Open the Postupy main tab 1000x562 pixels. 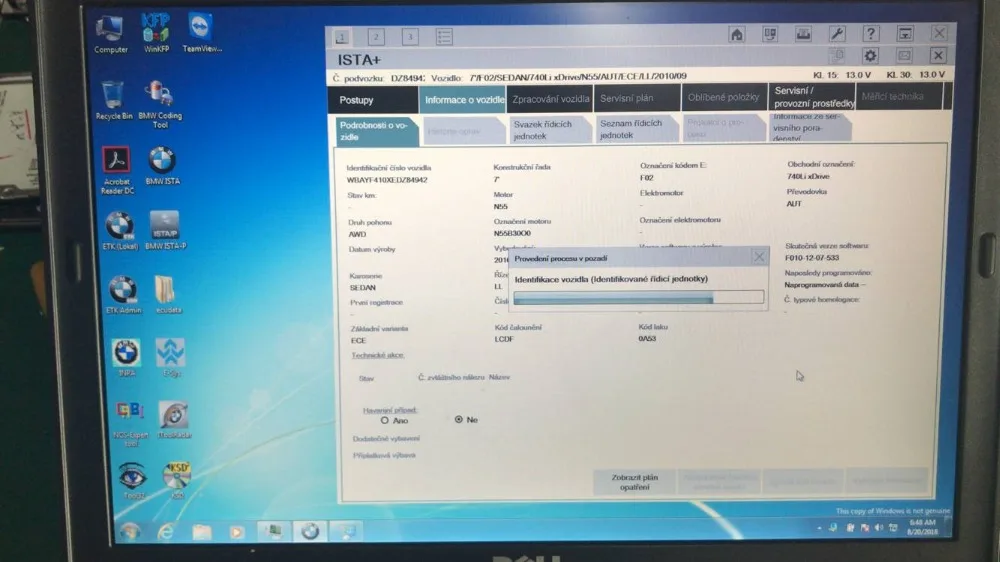coord(373,100)
